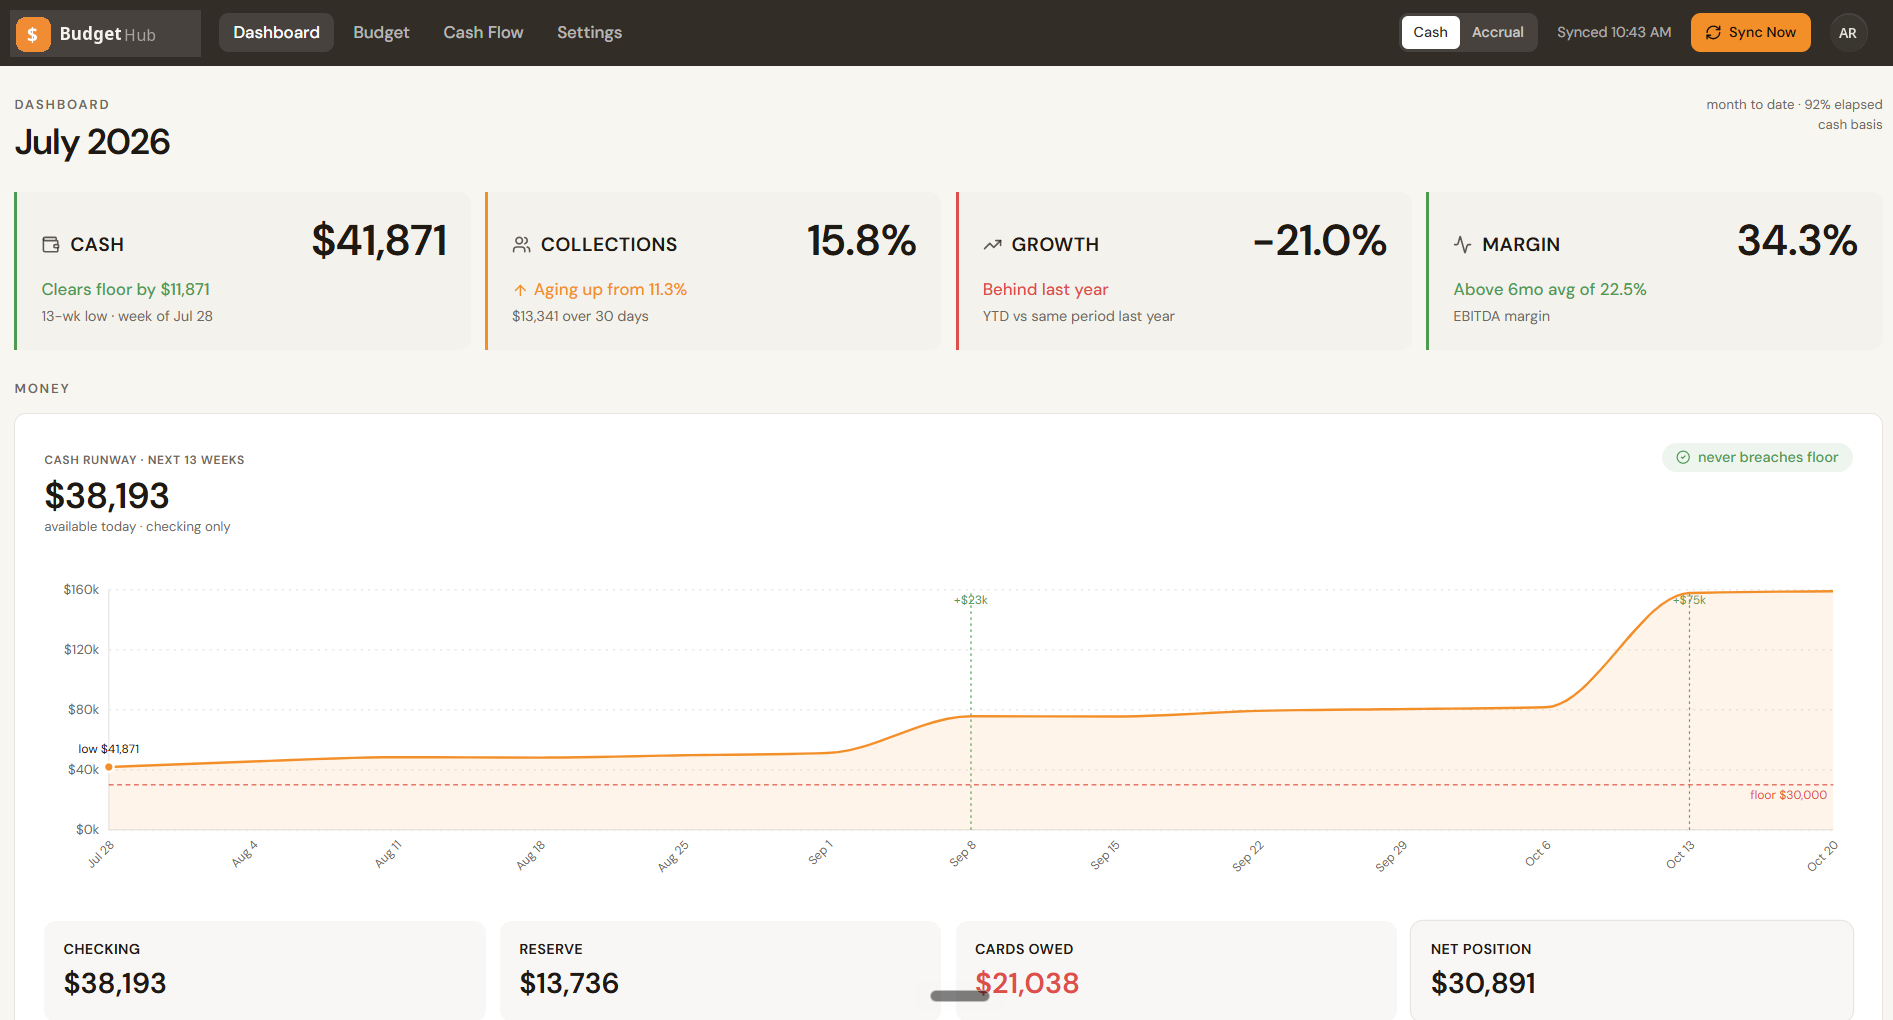This screenshot has width=1893, height=1020.
Task: Click the Sync Now button
Action: (x=1750, y=32)
